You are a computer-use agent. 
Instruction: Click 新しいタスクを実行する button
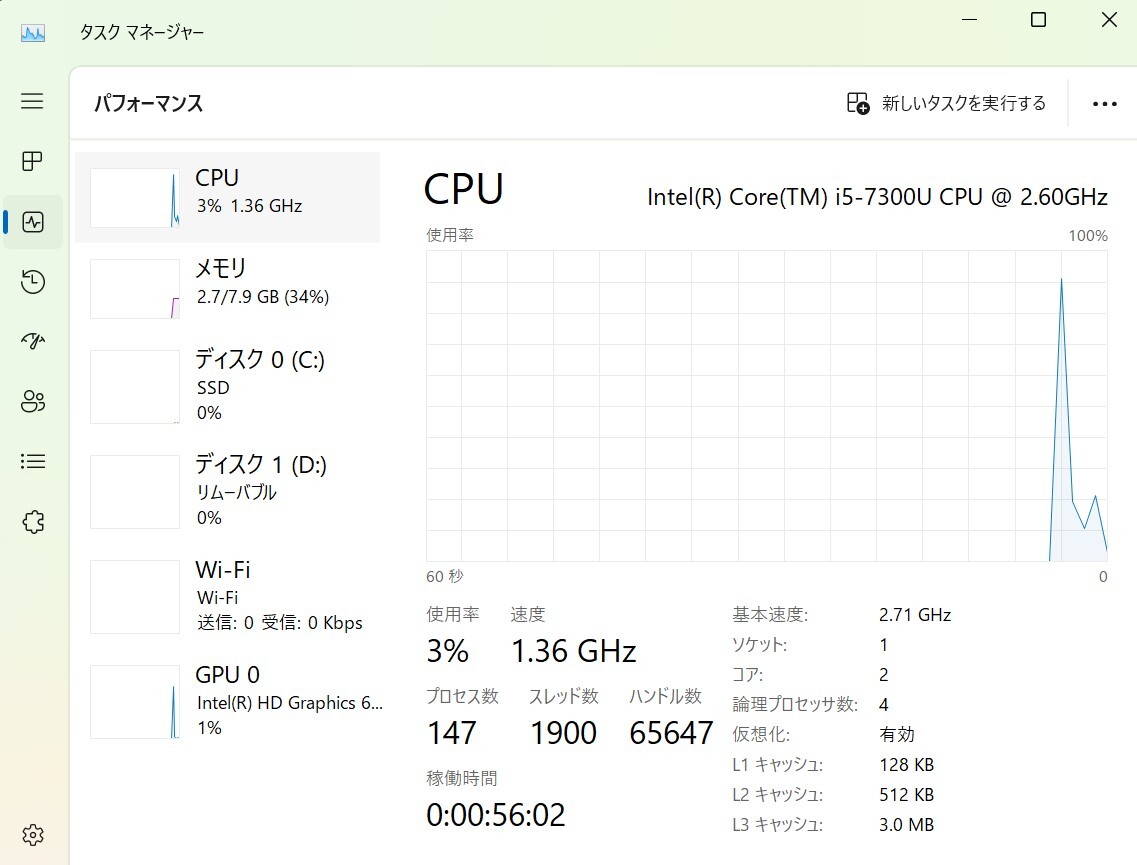click(946, 103)
